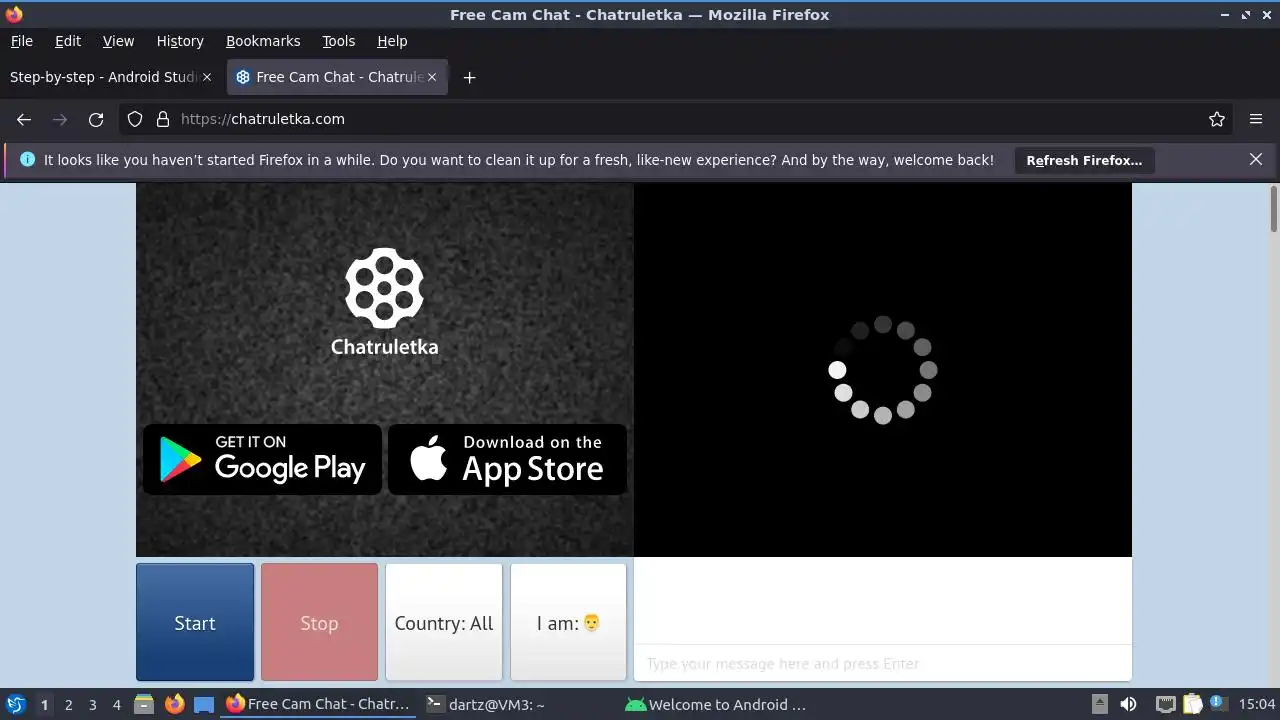Screen dimensions: 1280x720
Task: Select the Free Cam Chat tab
Action: click(338, 77)
